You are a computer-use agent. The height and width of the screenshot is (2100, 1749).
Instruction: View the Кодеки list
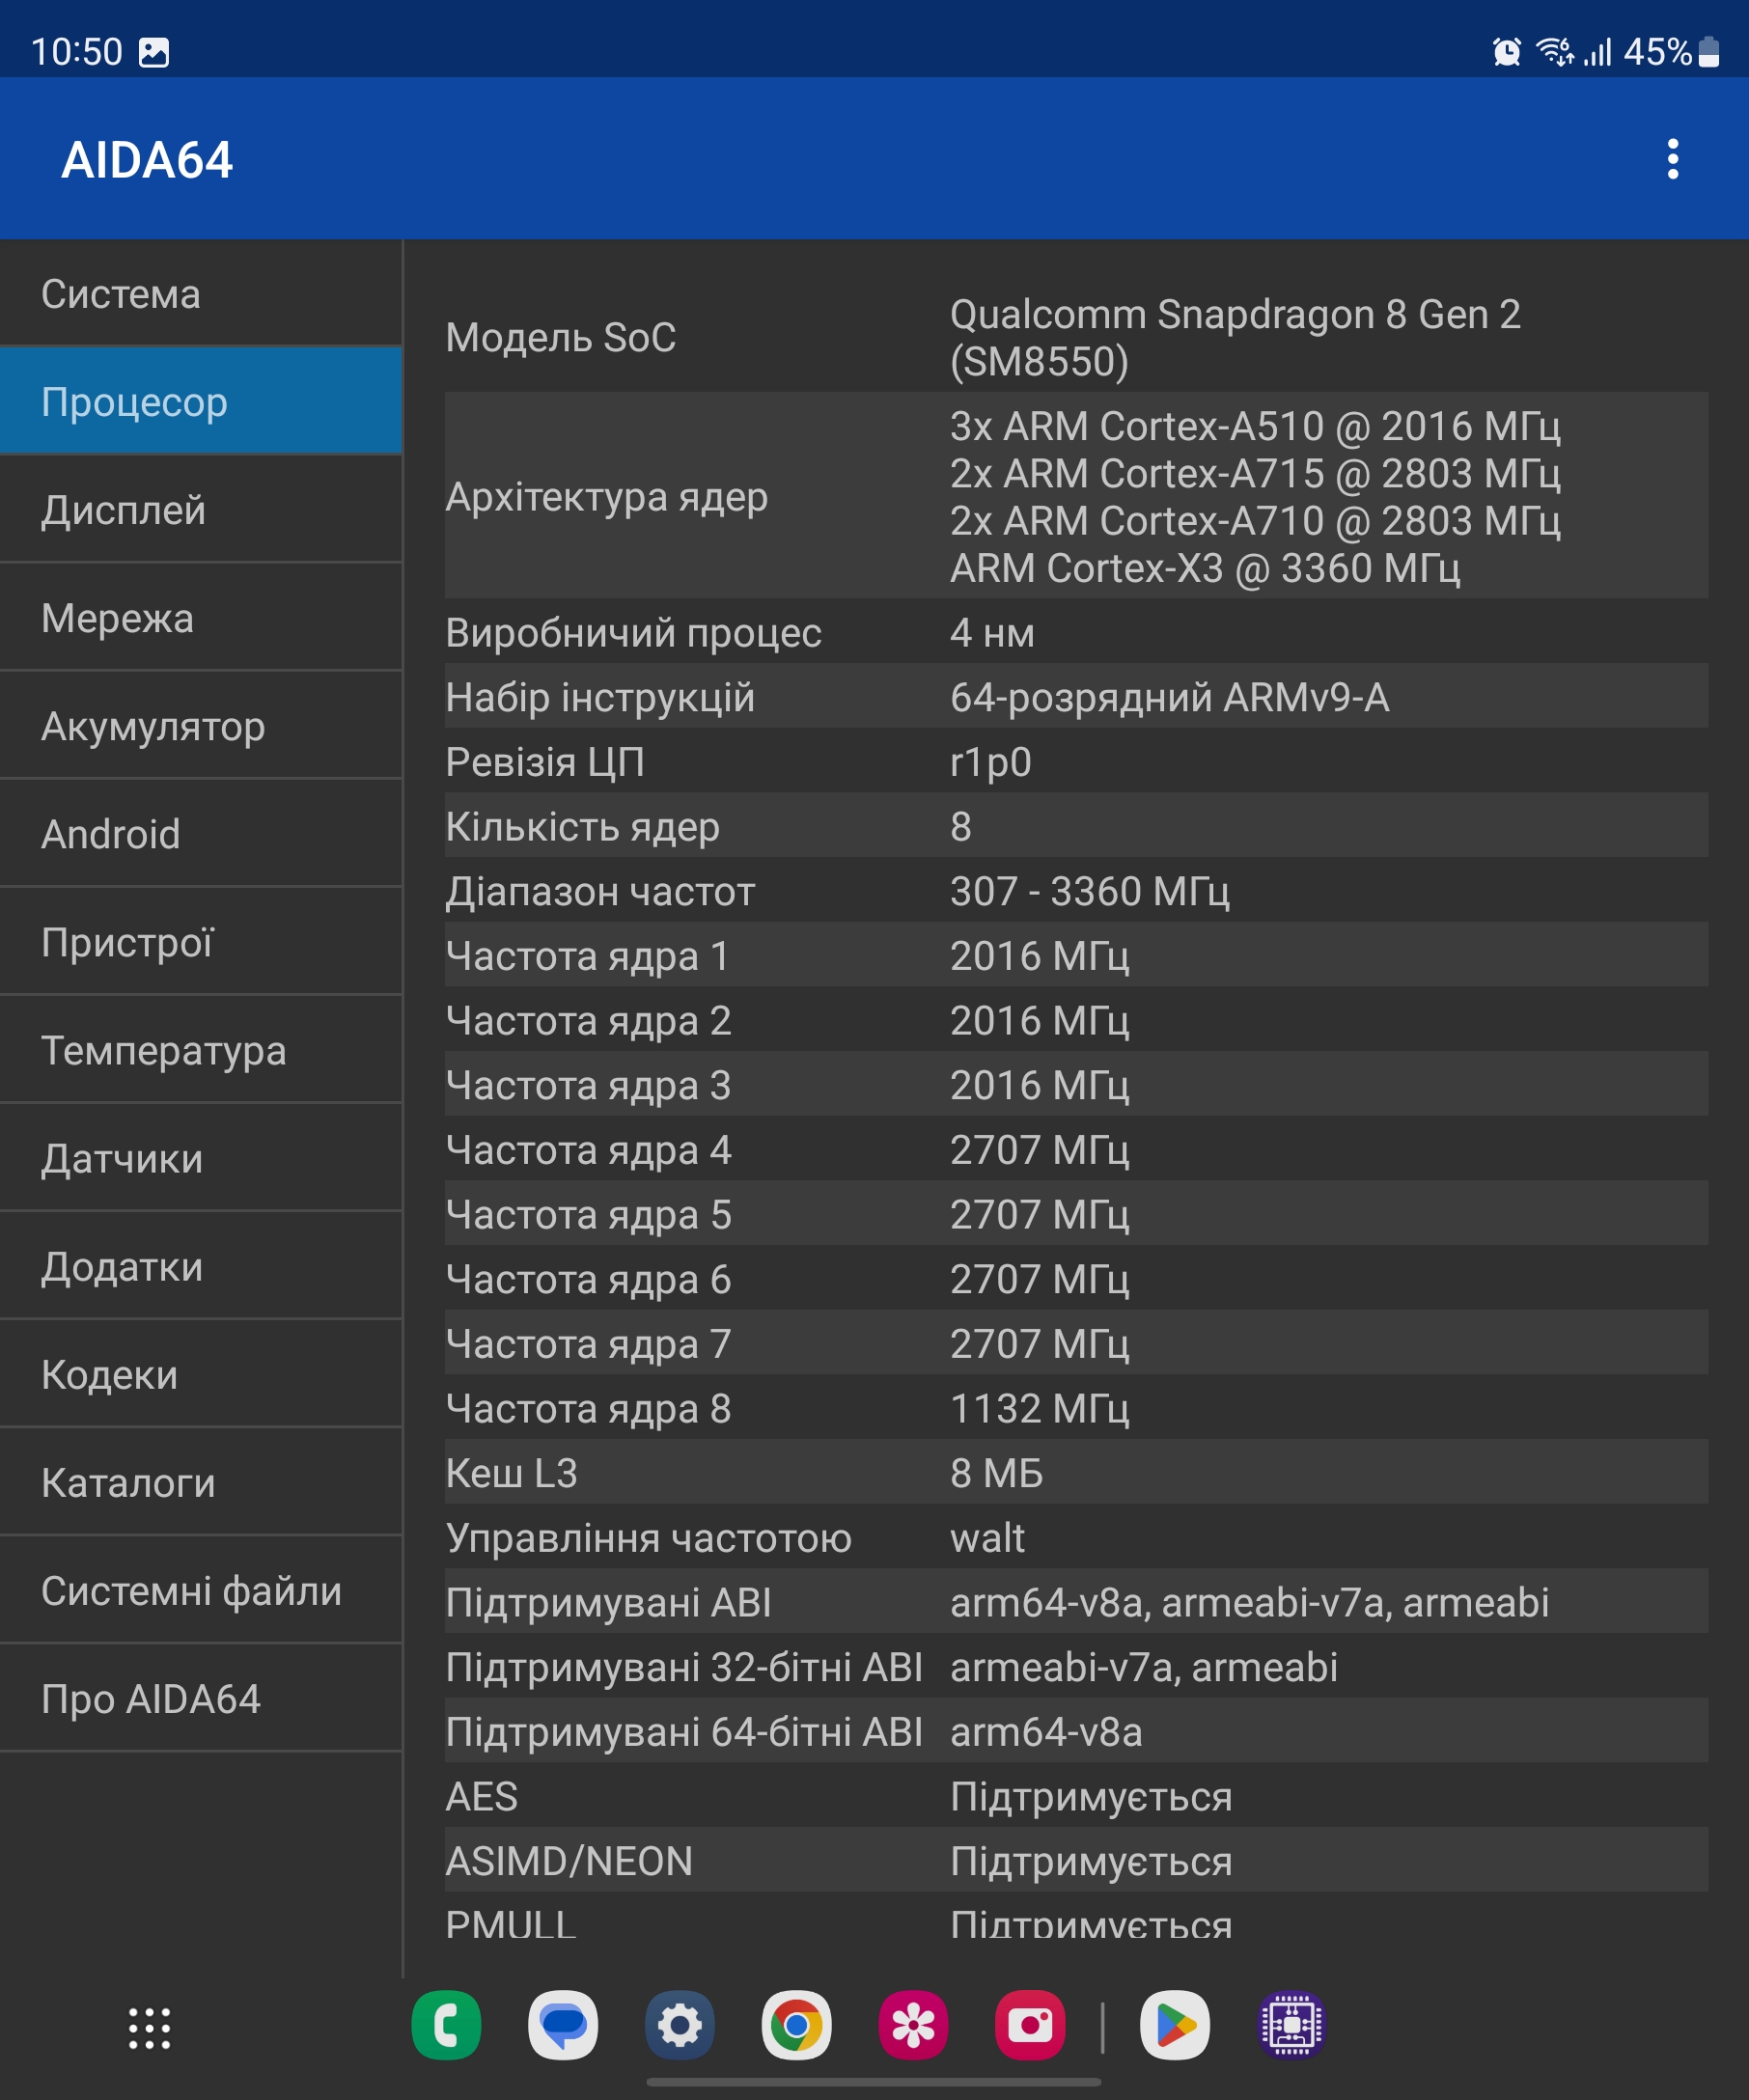[201, 1374]
